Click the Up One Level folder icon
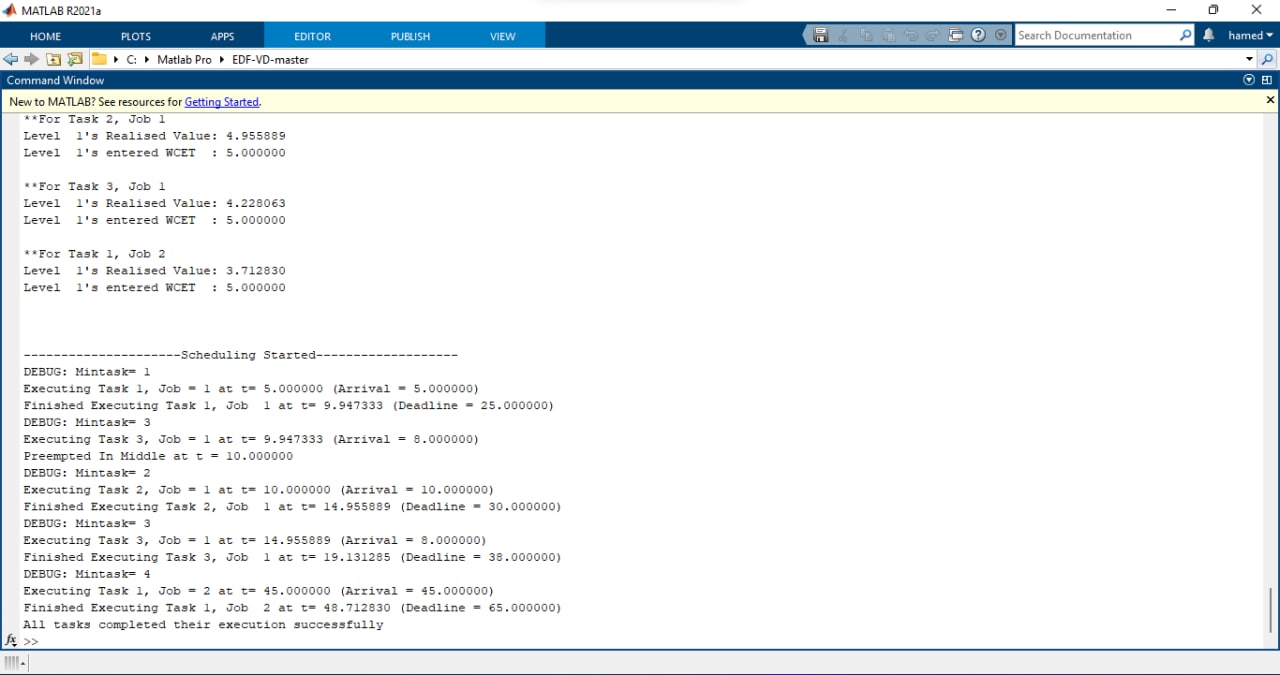Viewport: 1280px width, 675px height. click(x=53, y=59)
